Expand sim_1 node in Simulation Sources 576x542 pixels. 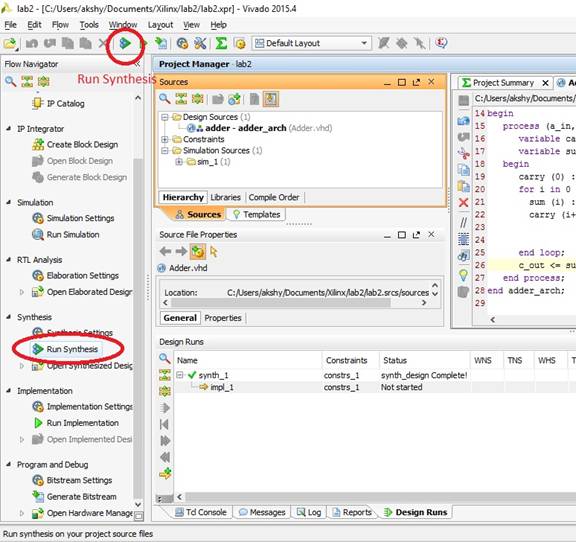click(x=179, y=162)
